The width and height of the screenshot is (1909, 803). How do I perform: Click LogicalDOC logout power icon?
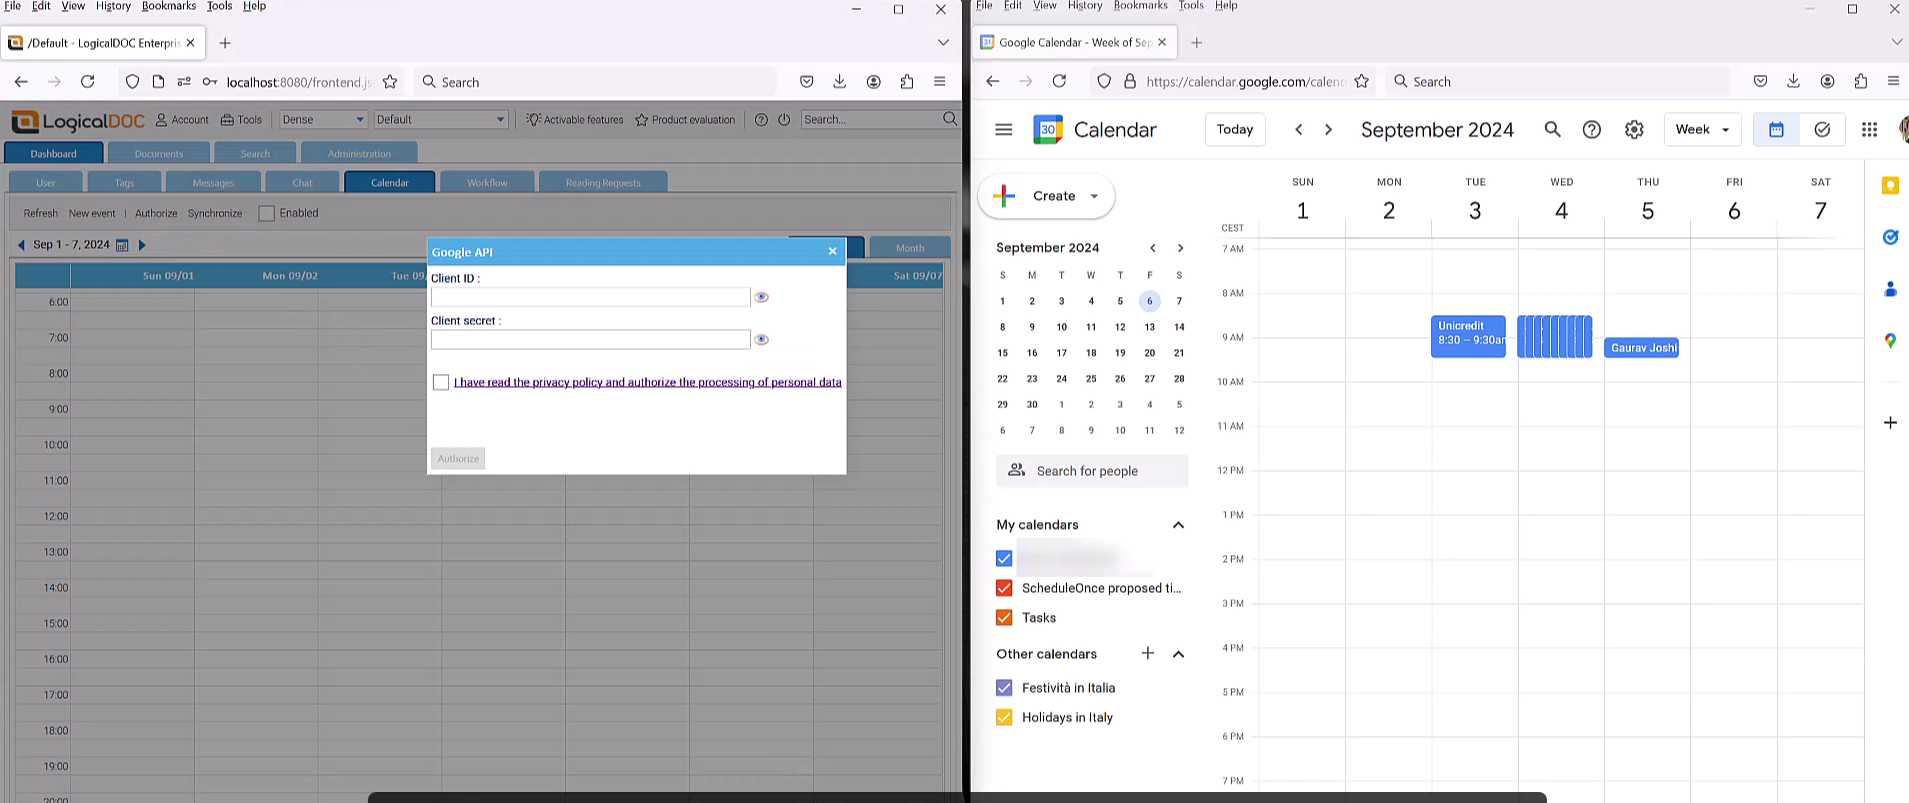click(784, 119)
